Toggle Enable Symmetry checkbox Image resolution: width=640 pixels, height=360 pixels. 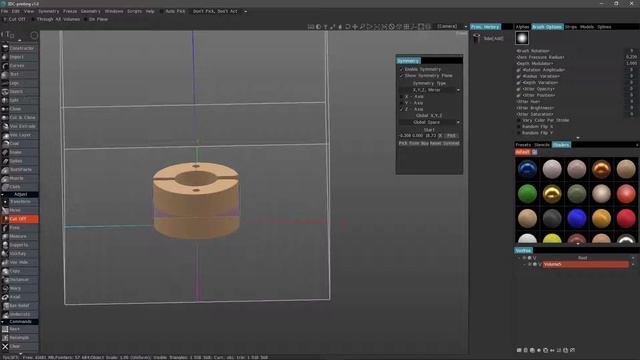[401, 69]
